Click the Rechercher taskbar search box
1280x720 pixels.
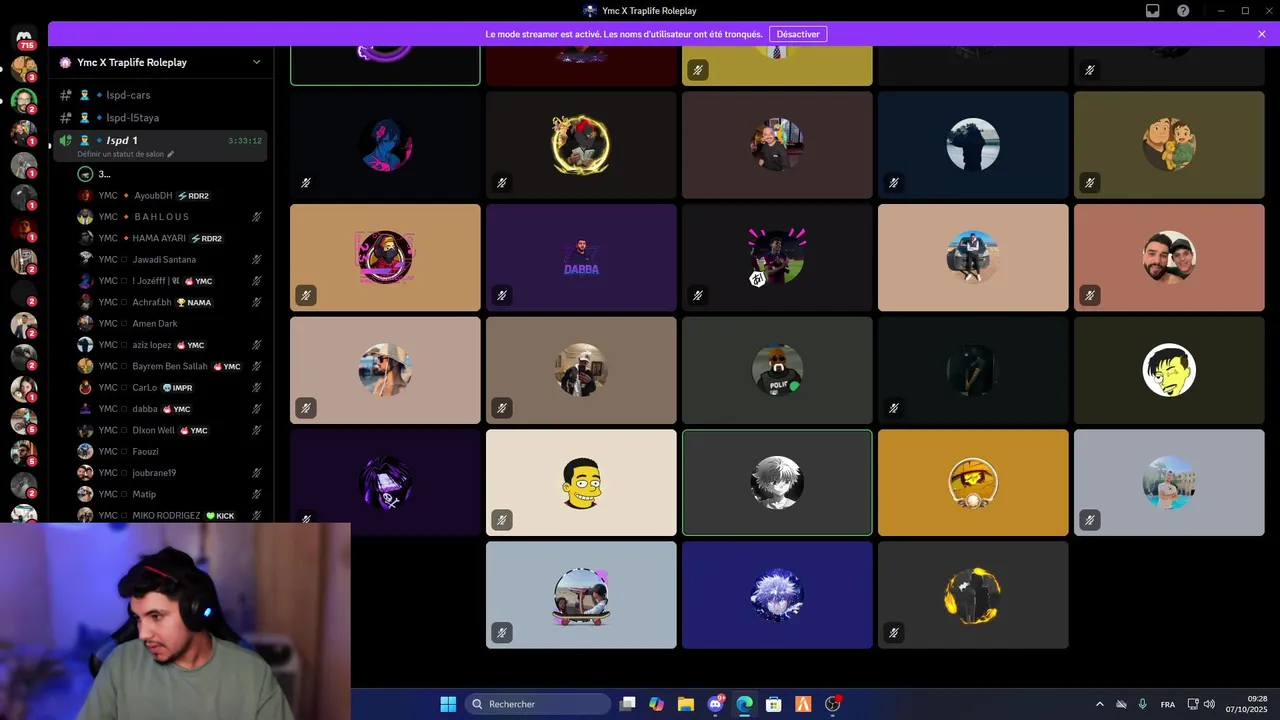tap(538, 704)
